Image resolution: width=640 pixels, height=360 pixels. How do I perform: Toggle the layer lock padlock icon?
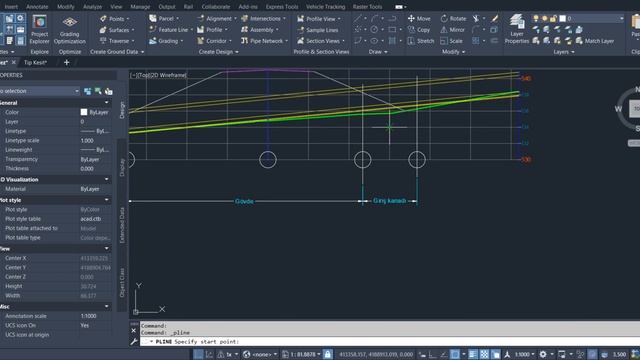553,18
